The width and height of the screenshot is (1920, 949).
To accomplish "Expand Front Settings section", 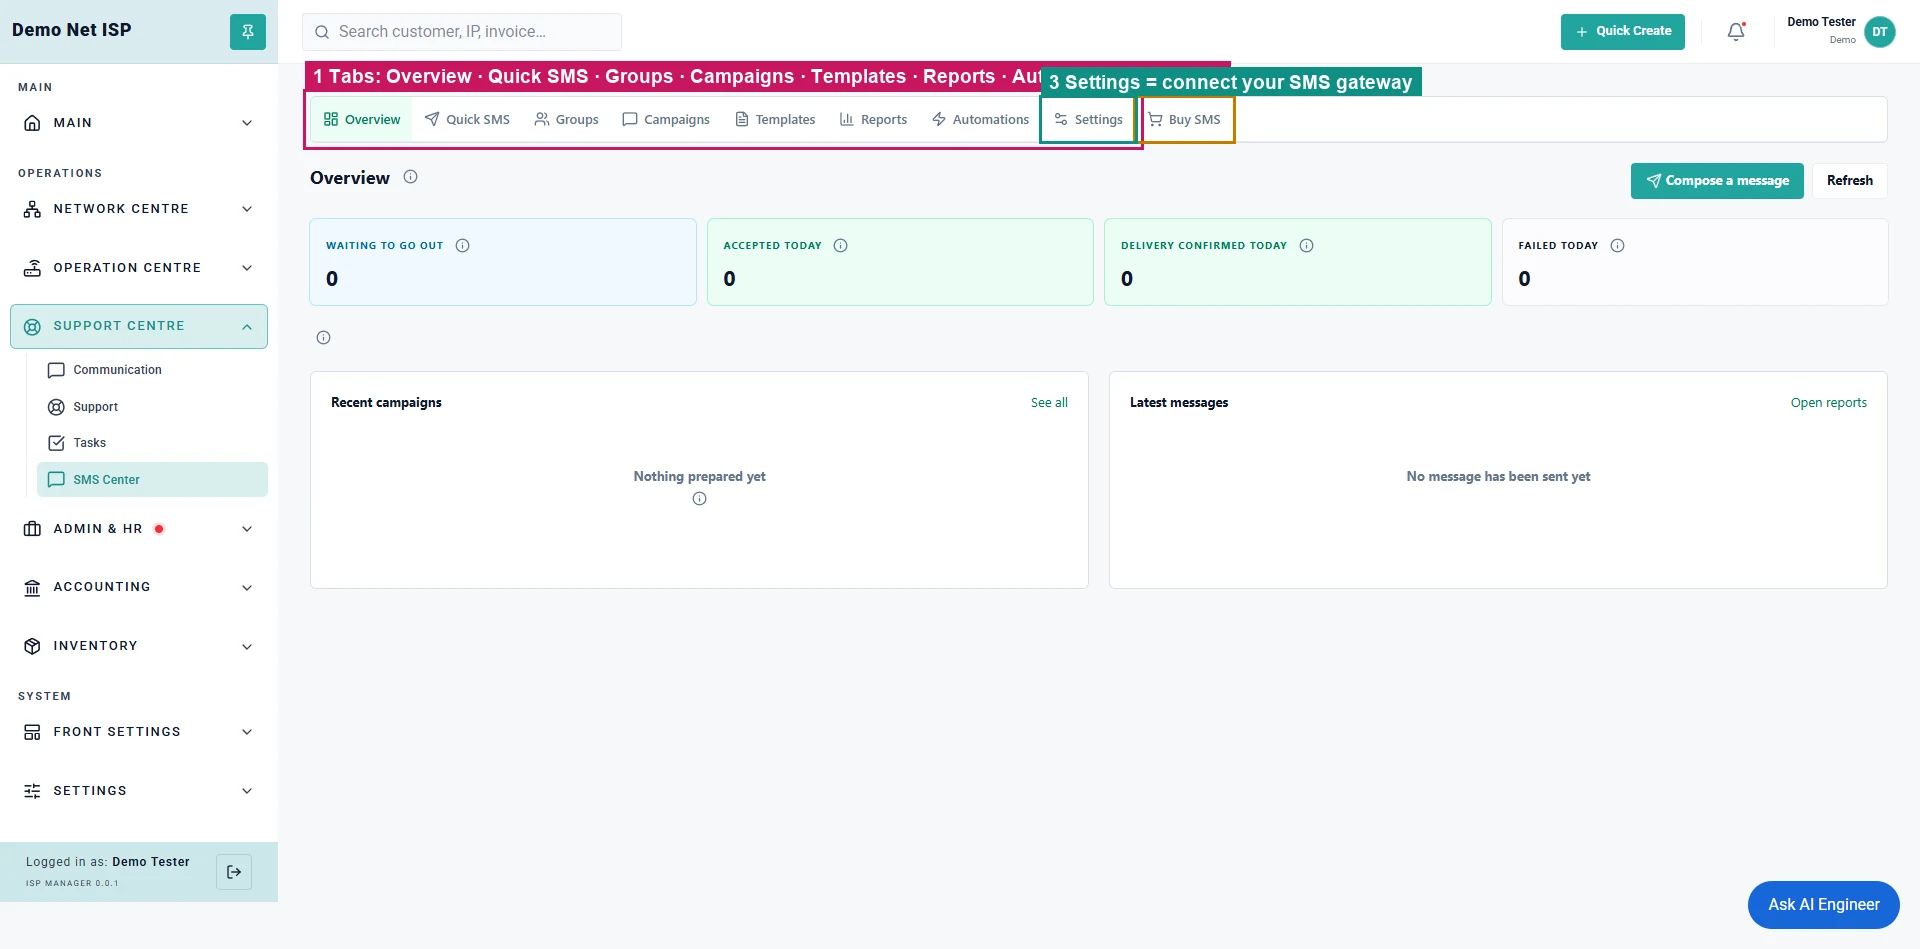I will click(x=139, y=732).
